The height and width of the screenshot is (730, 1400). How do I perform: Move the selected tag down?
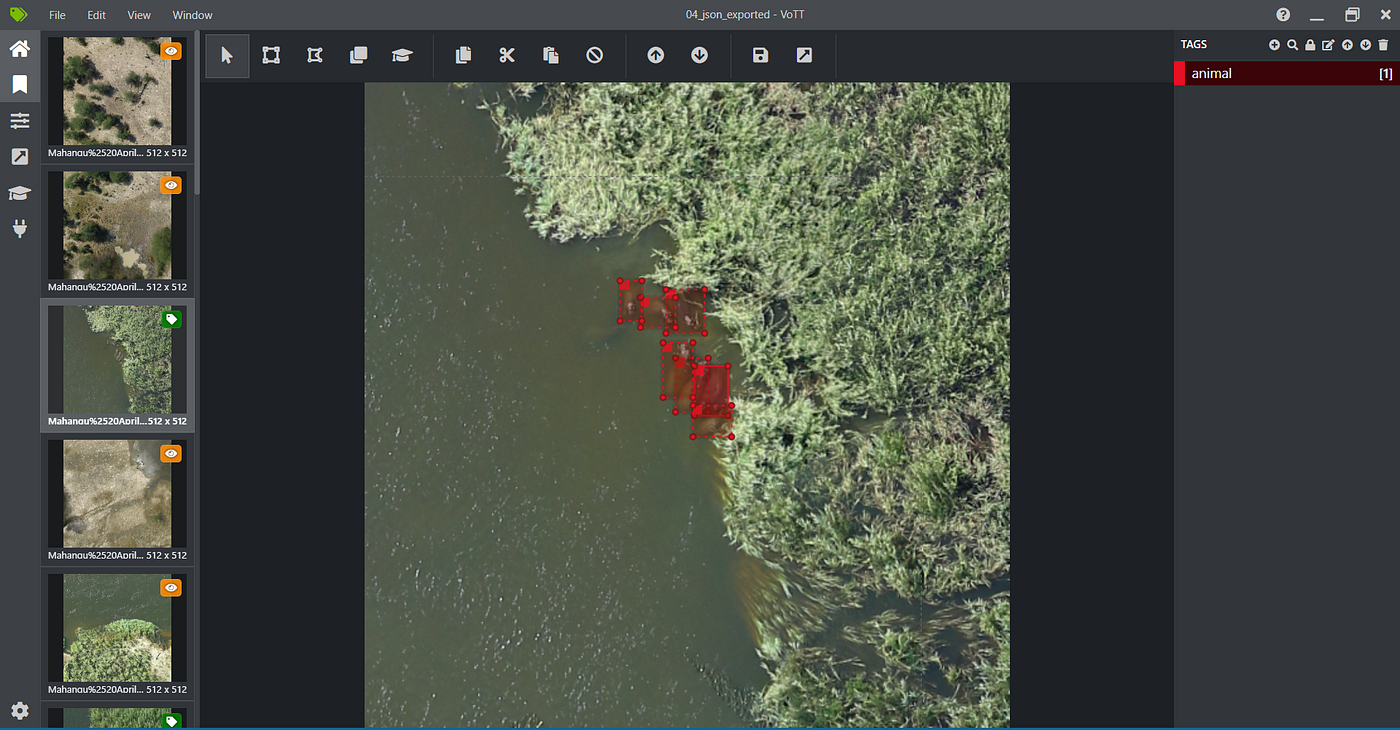[x=1365, y=45]
